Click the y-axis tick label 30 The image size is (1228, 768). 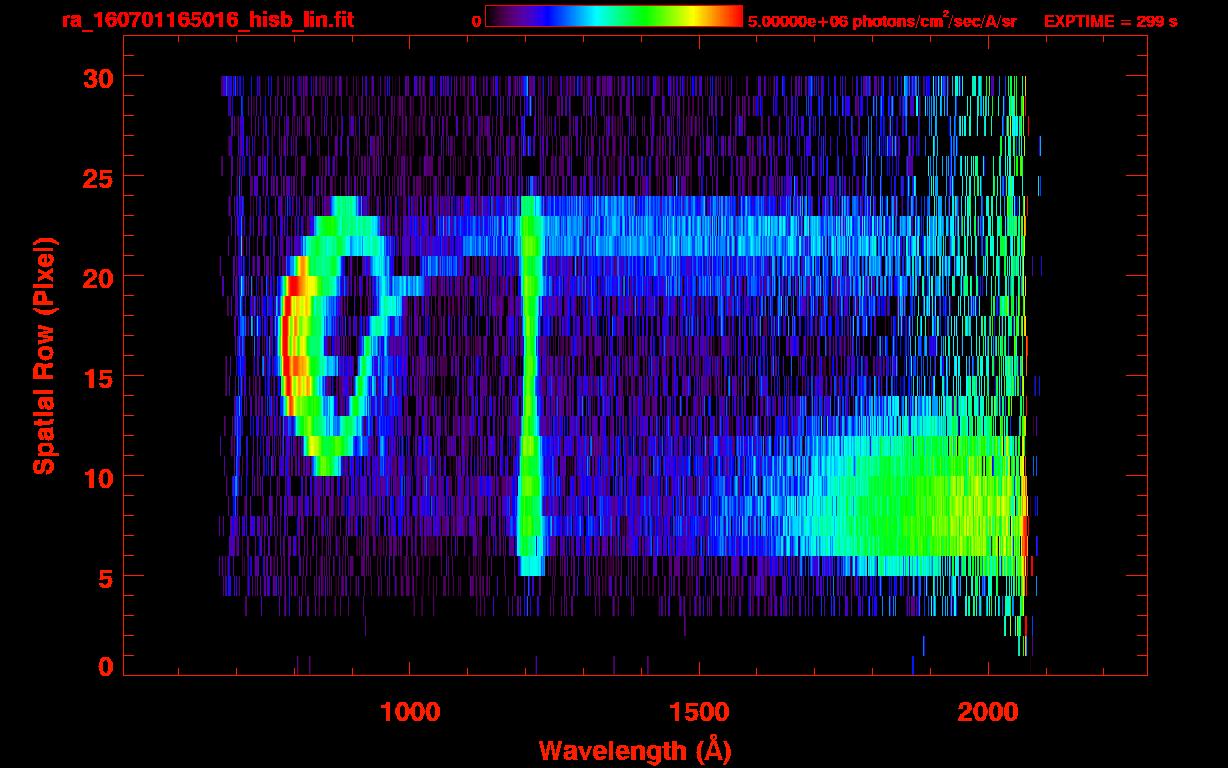(x=96, y=77)
